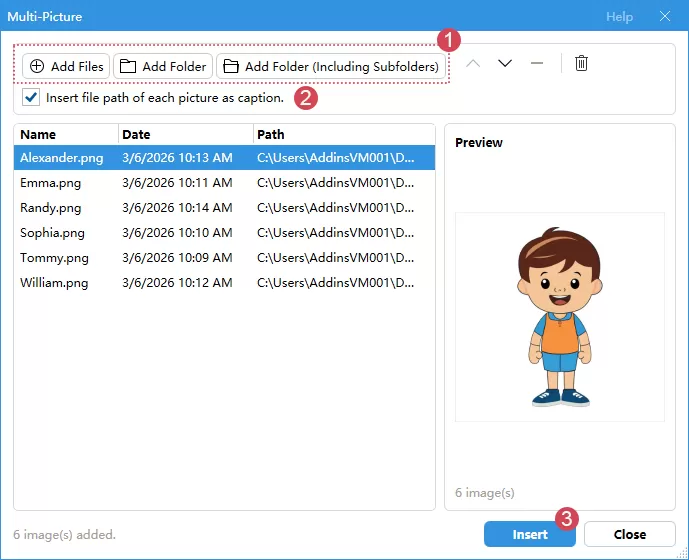Clear list with trash can icon
689x560 pixels.
pyautogui.click(x=581, y=63)
